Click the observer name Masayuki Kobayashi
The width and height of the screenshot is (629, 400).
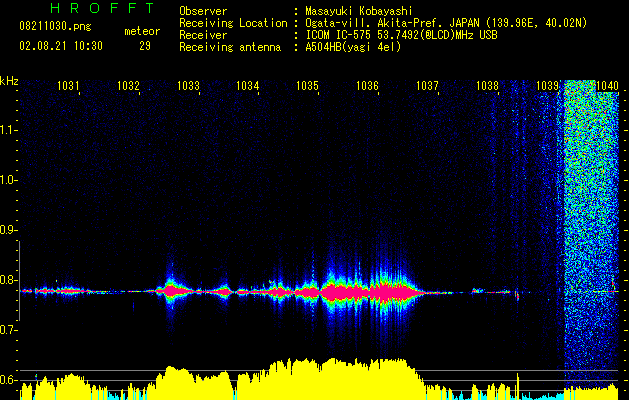(x=359, y=11)
